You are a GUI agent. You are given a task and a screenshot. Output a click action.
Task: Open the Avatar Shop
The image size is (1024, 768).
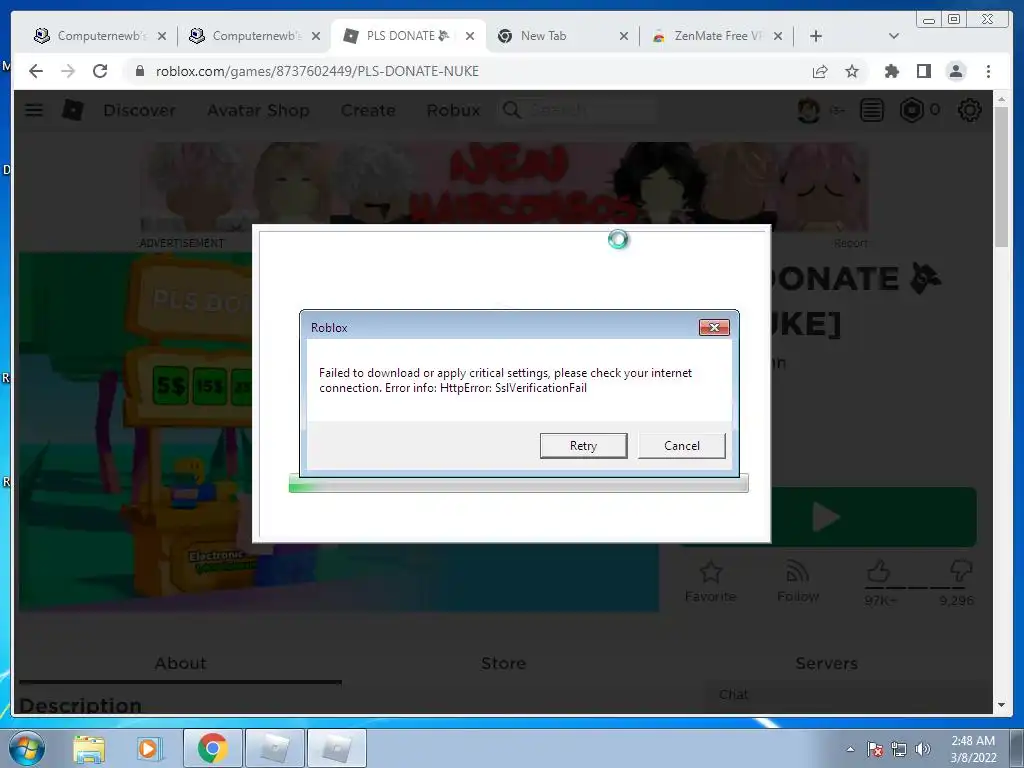pos(258,110)
